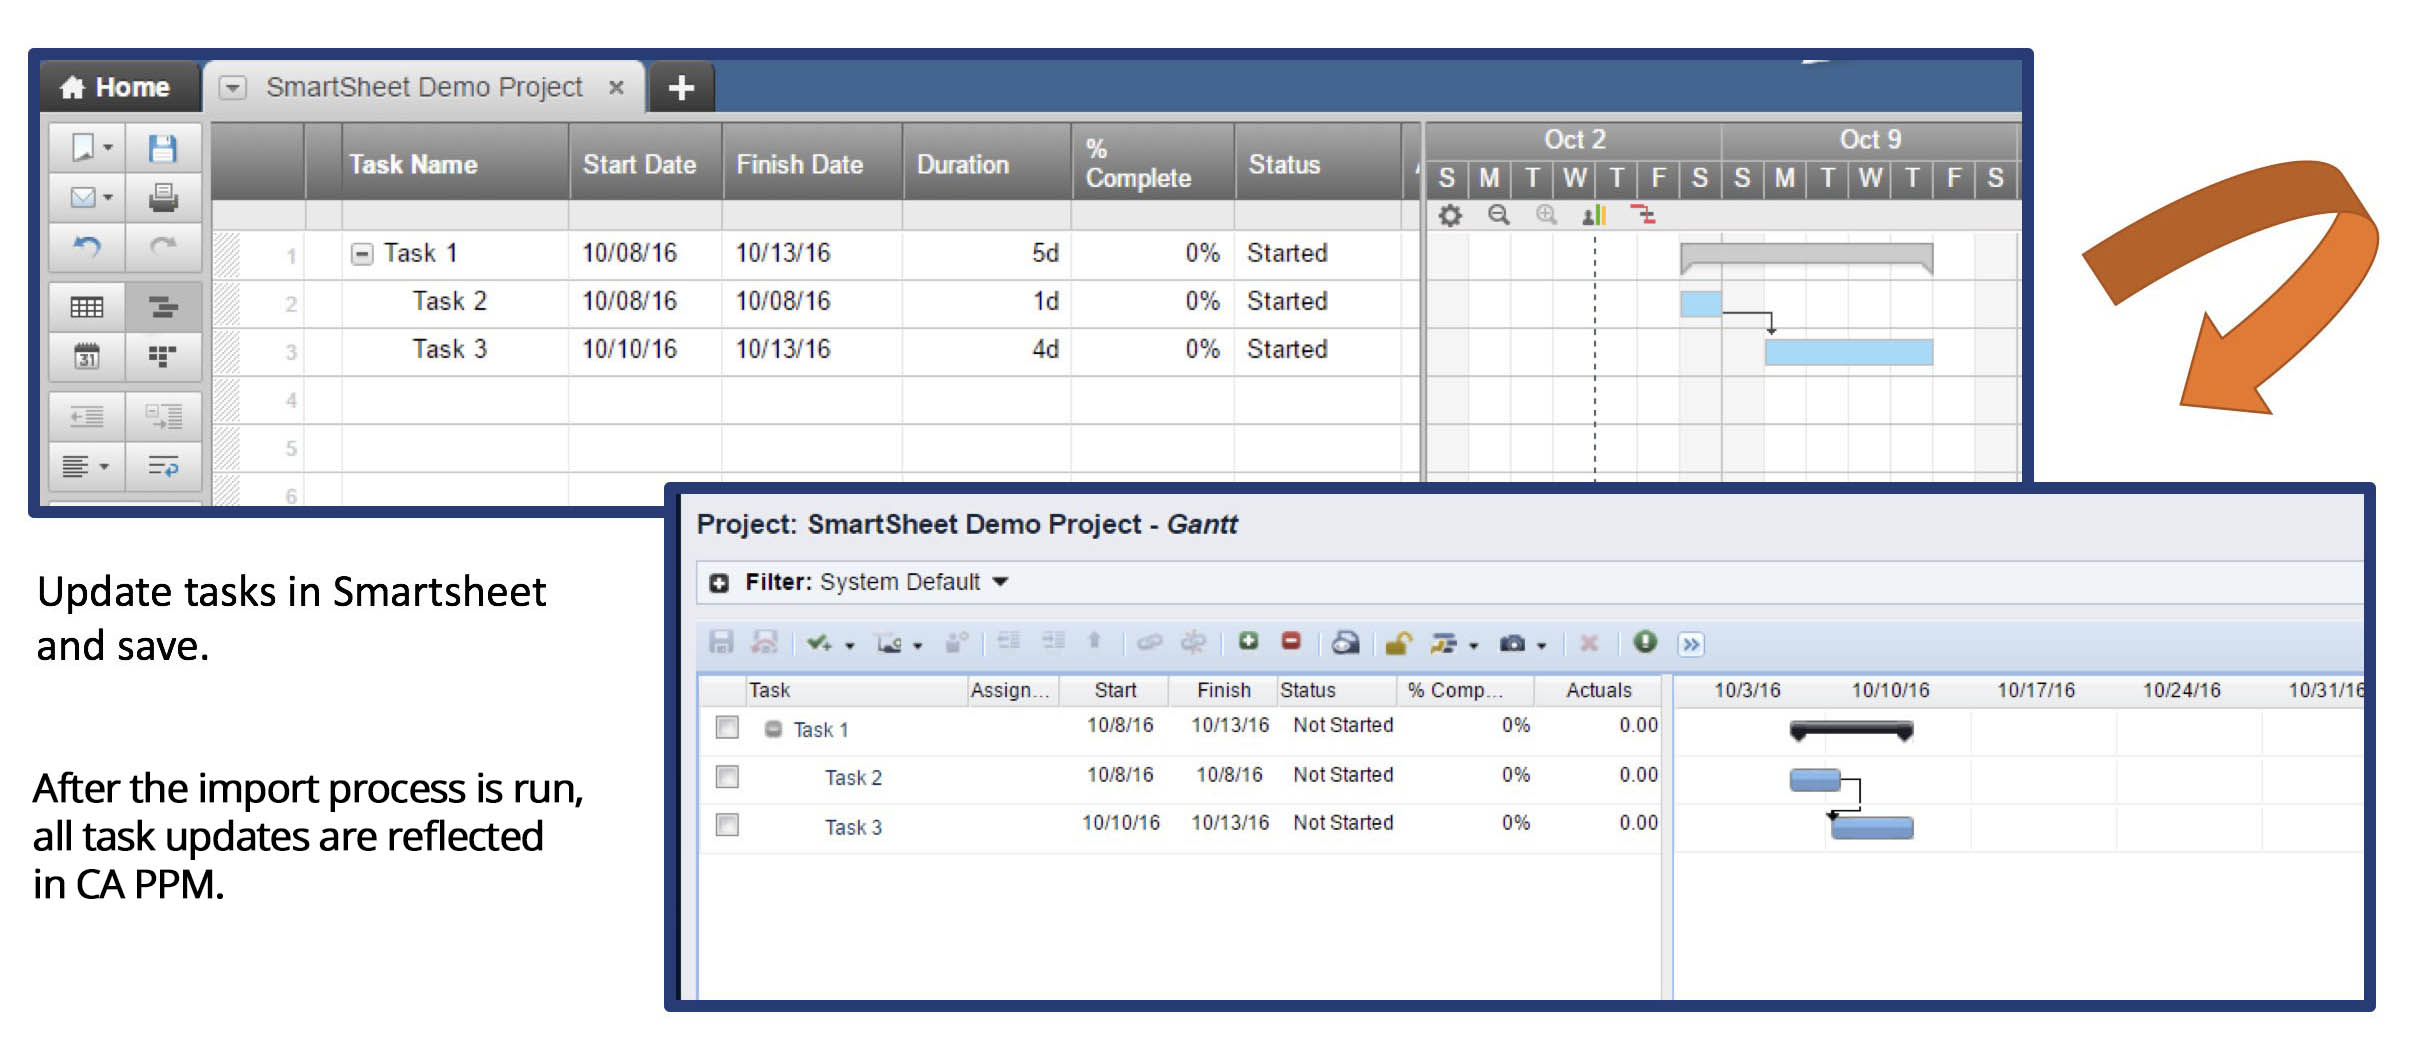
Task: Click green plus add icon in CA PPM
Action: pyautogui.click(x=1248, y=642)
